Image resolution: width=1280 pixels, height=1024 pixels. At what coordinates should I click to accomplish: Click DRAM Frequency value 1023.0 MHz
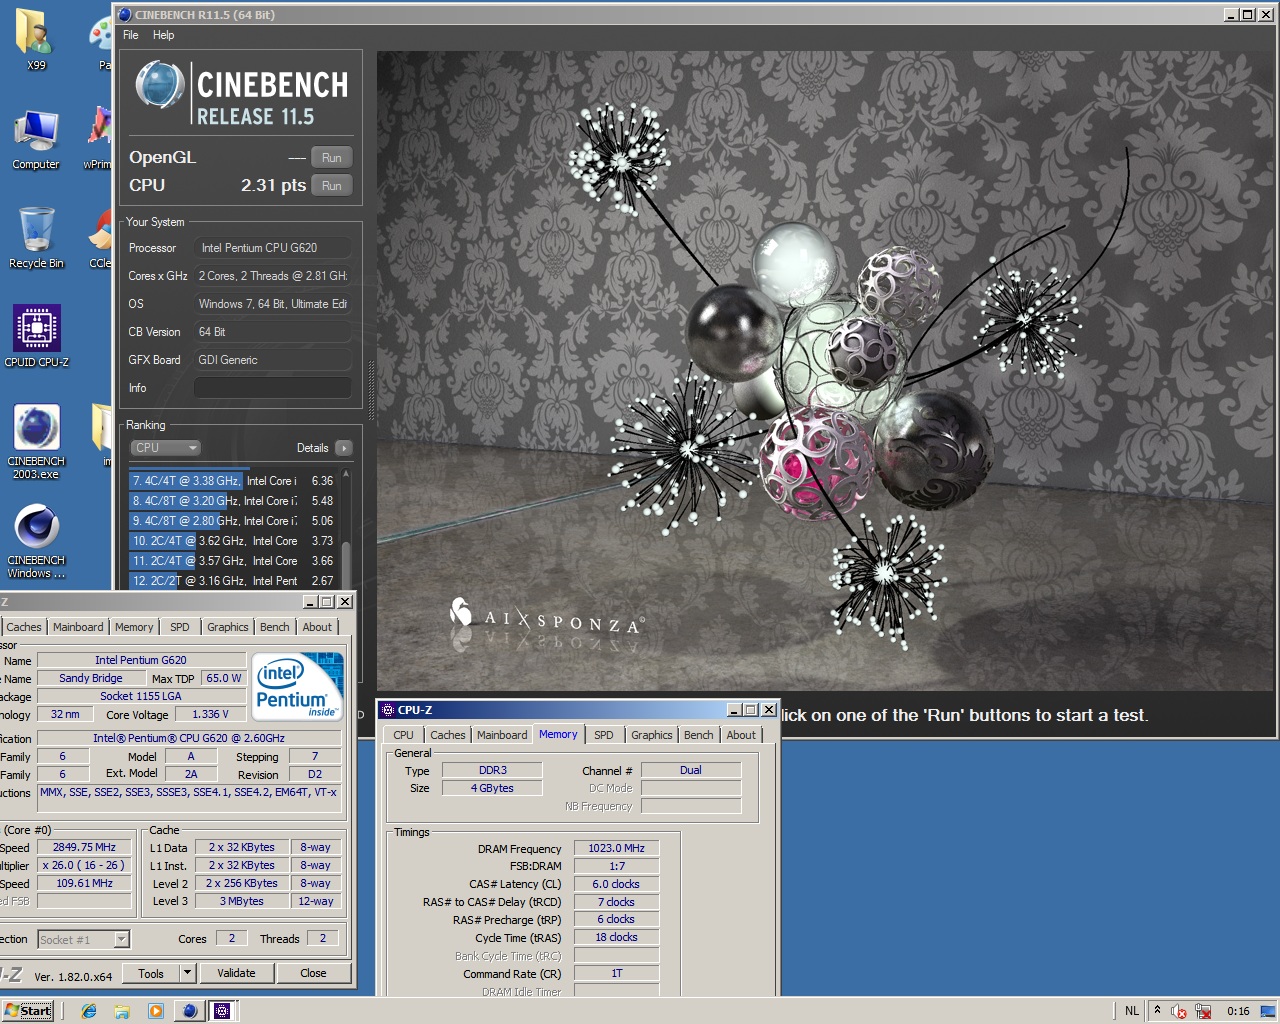[x=616, y=848]
